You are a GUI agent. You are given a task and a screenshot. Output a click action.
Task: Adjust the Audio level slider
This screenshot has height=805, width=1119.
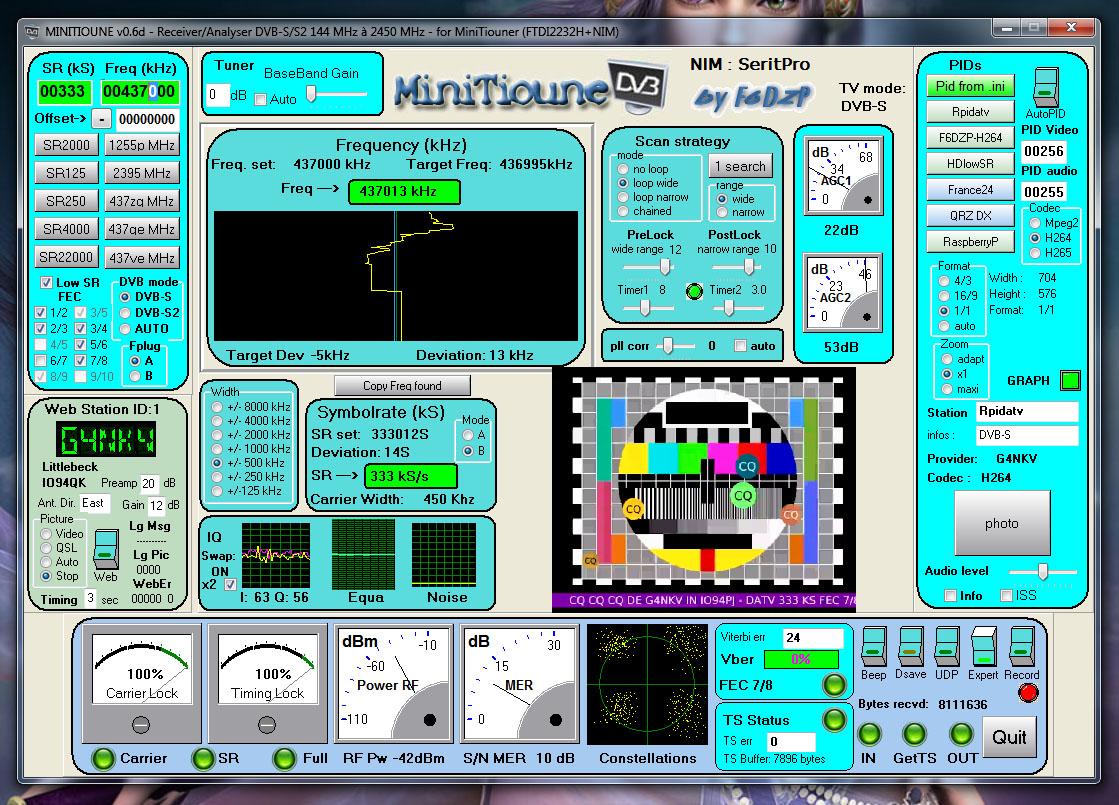(x=1043, y=571)
